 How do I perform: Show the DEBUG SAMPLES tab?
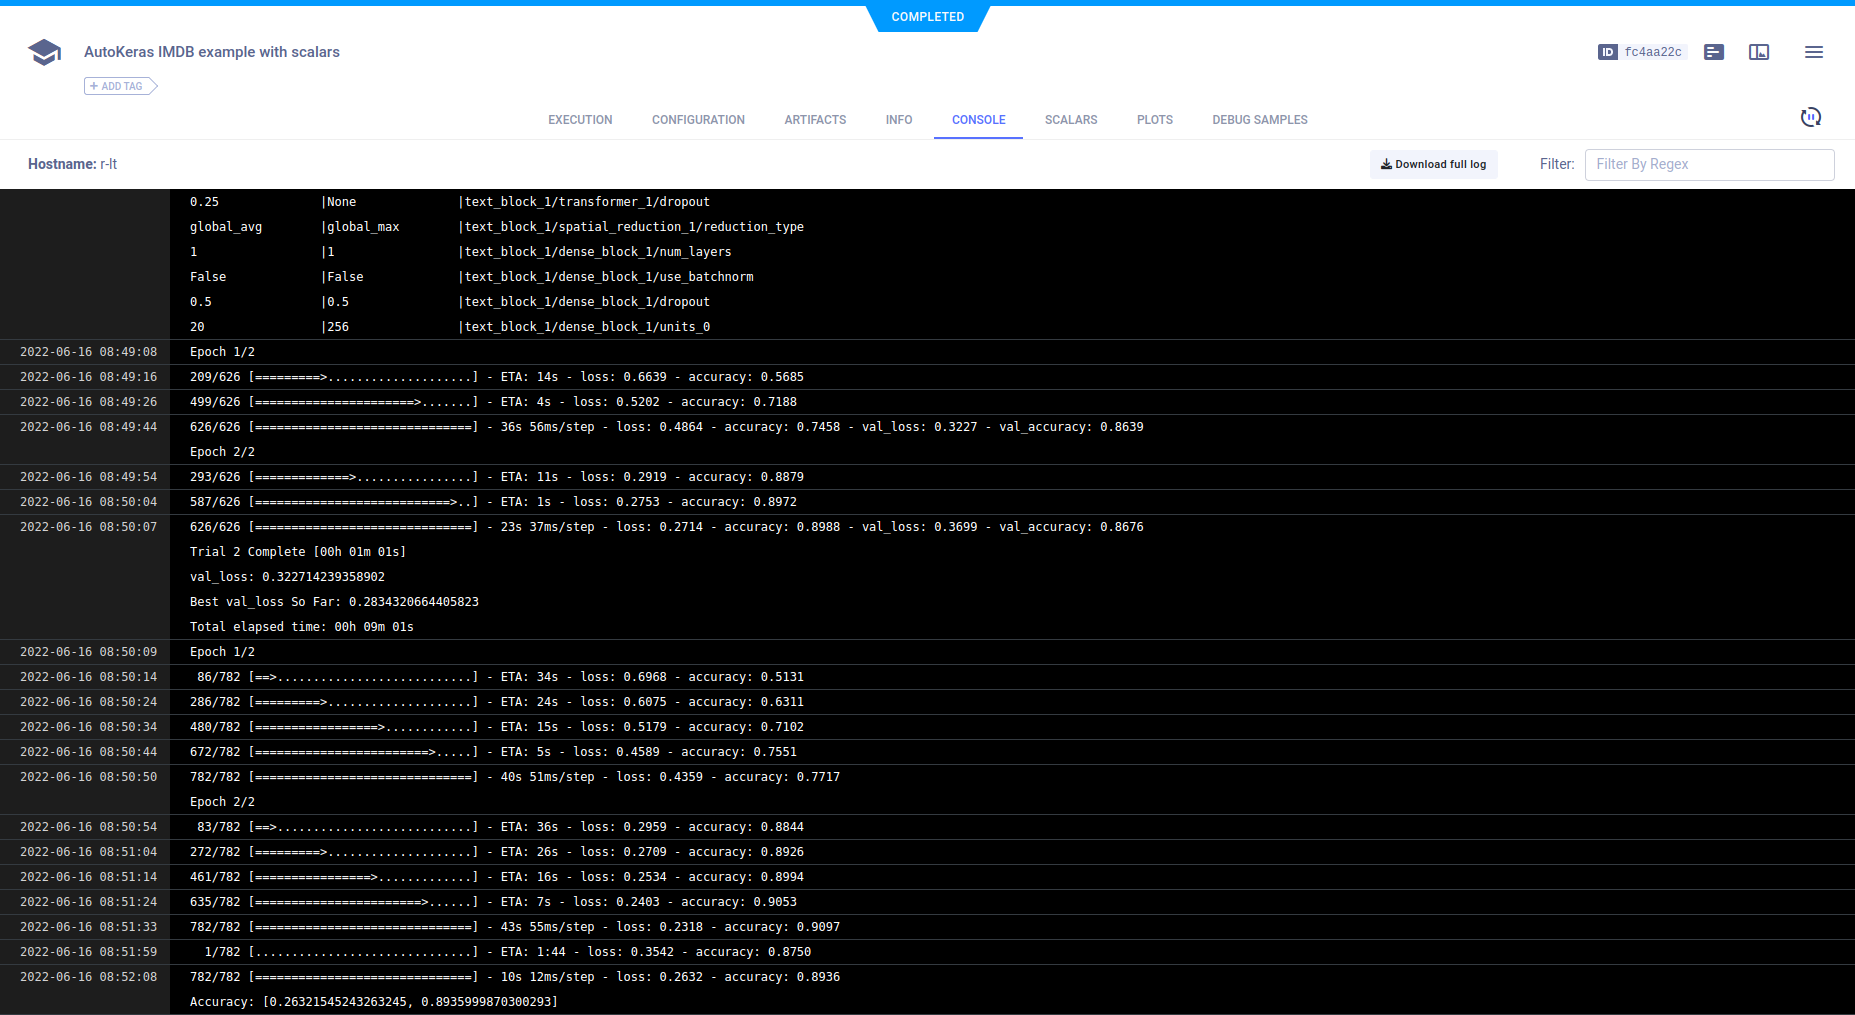(1259, 120)
